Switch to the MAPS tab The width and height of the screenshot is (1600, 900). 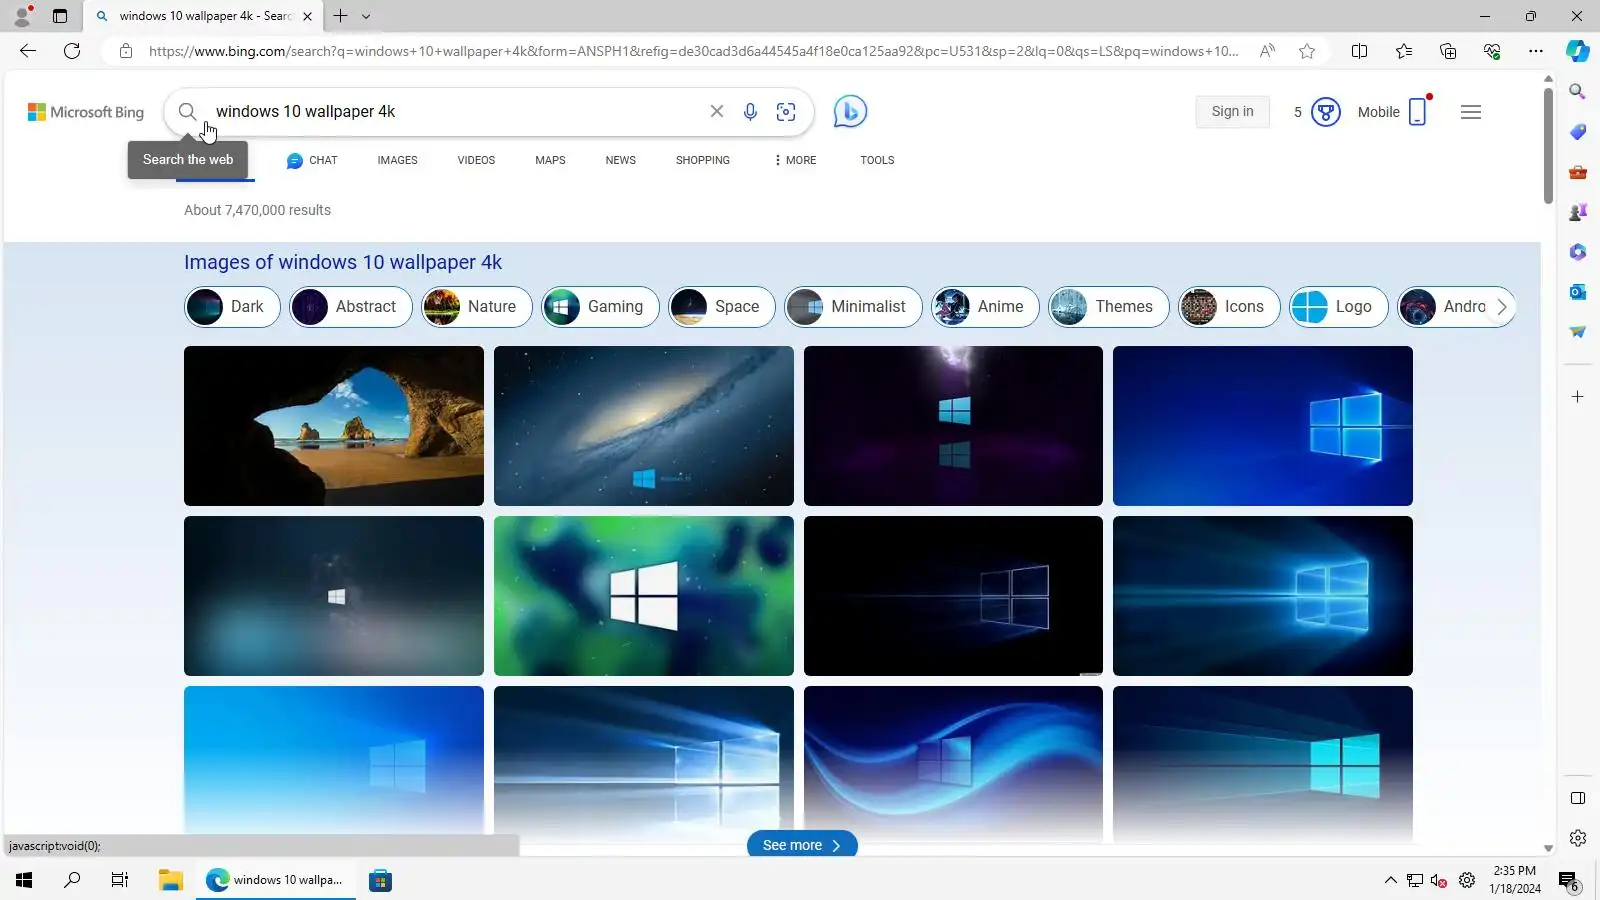pyautogui.click(x=550, y=160)
